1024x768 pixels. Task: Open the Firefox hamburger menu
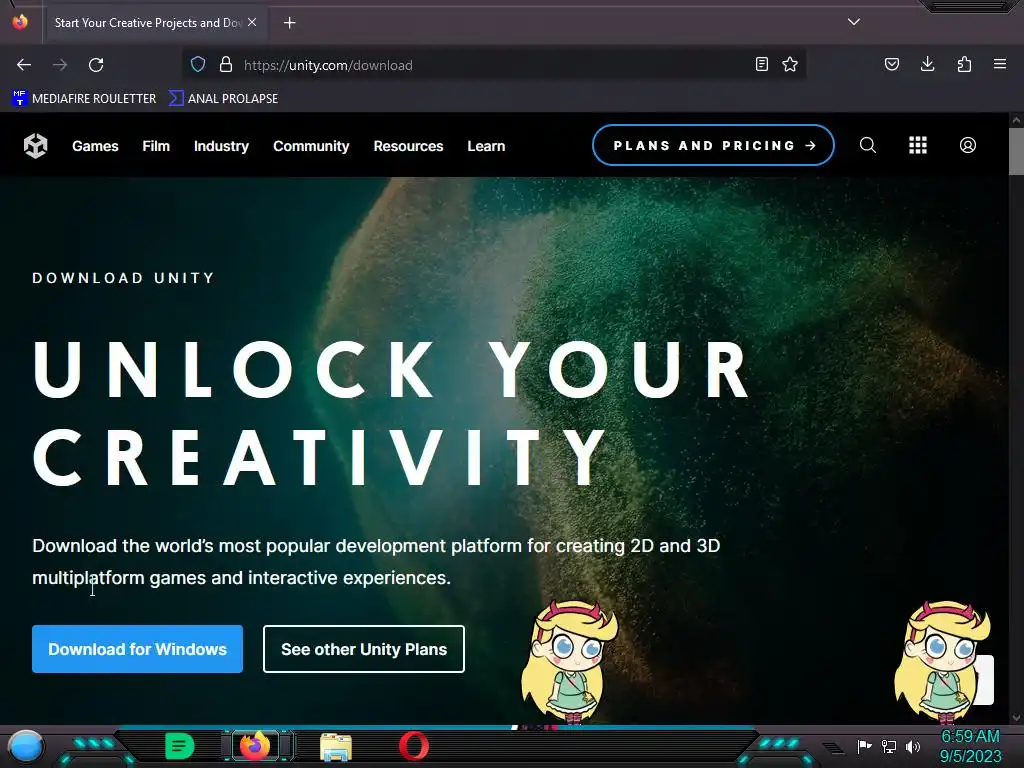pos(1000,64)
